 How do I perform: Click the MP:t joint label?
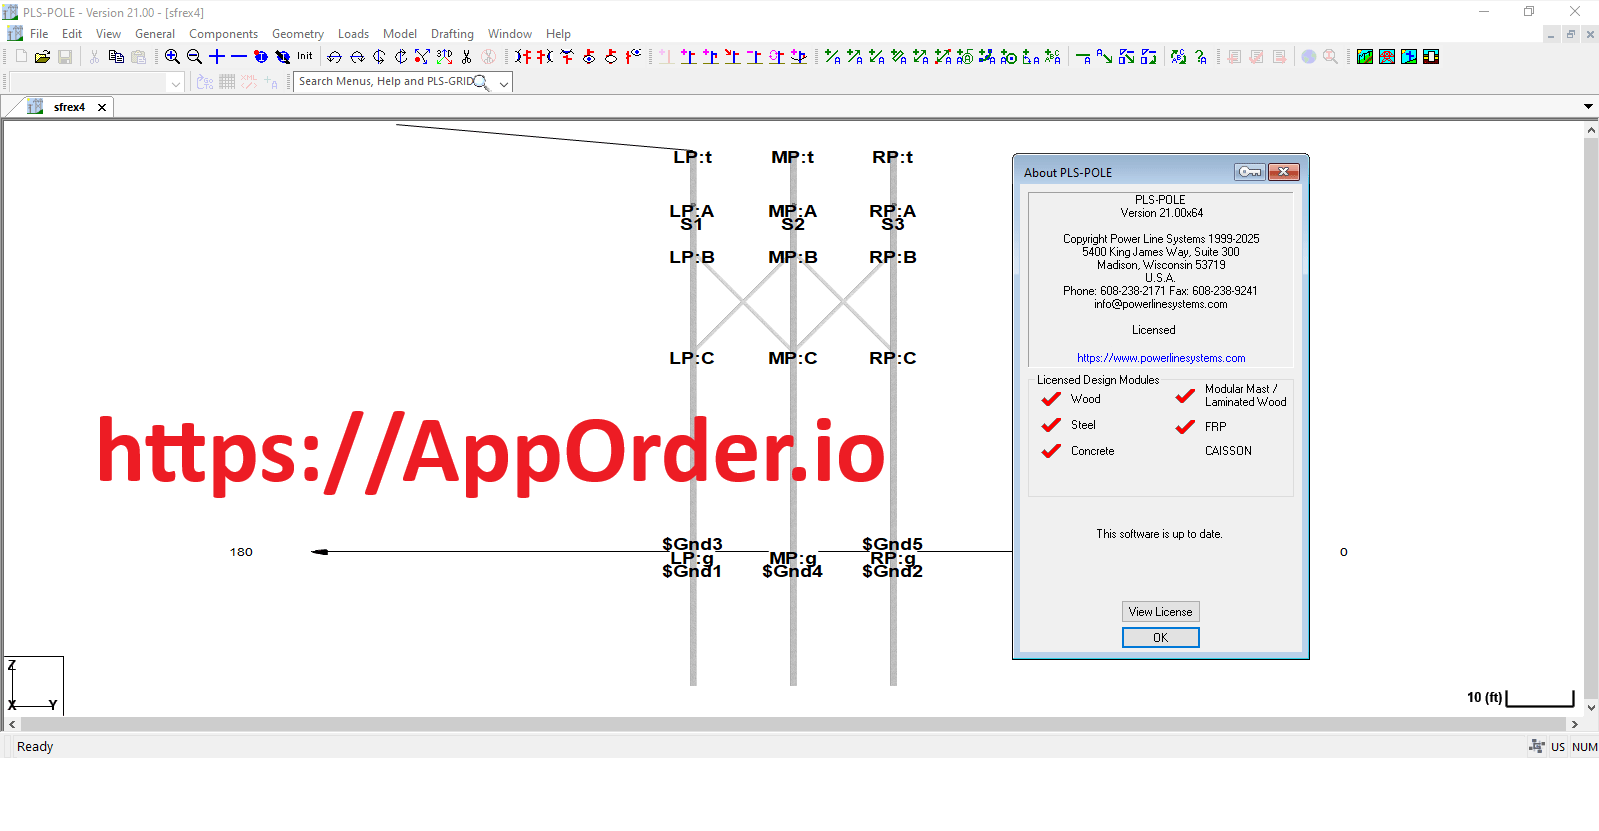point(792,157)
